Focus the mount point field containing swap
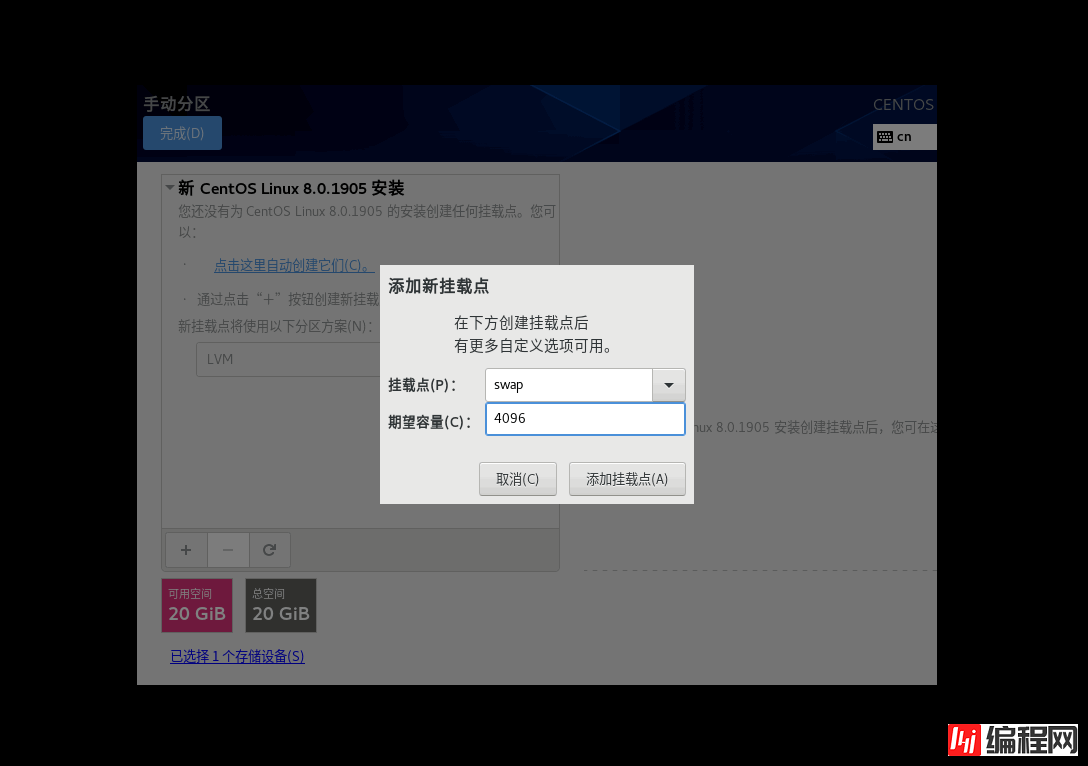The image size is (1088, 766). click(x=568, y=385)
